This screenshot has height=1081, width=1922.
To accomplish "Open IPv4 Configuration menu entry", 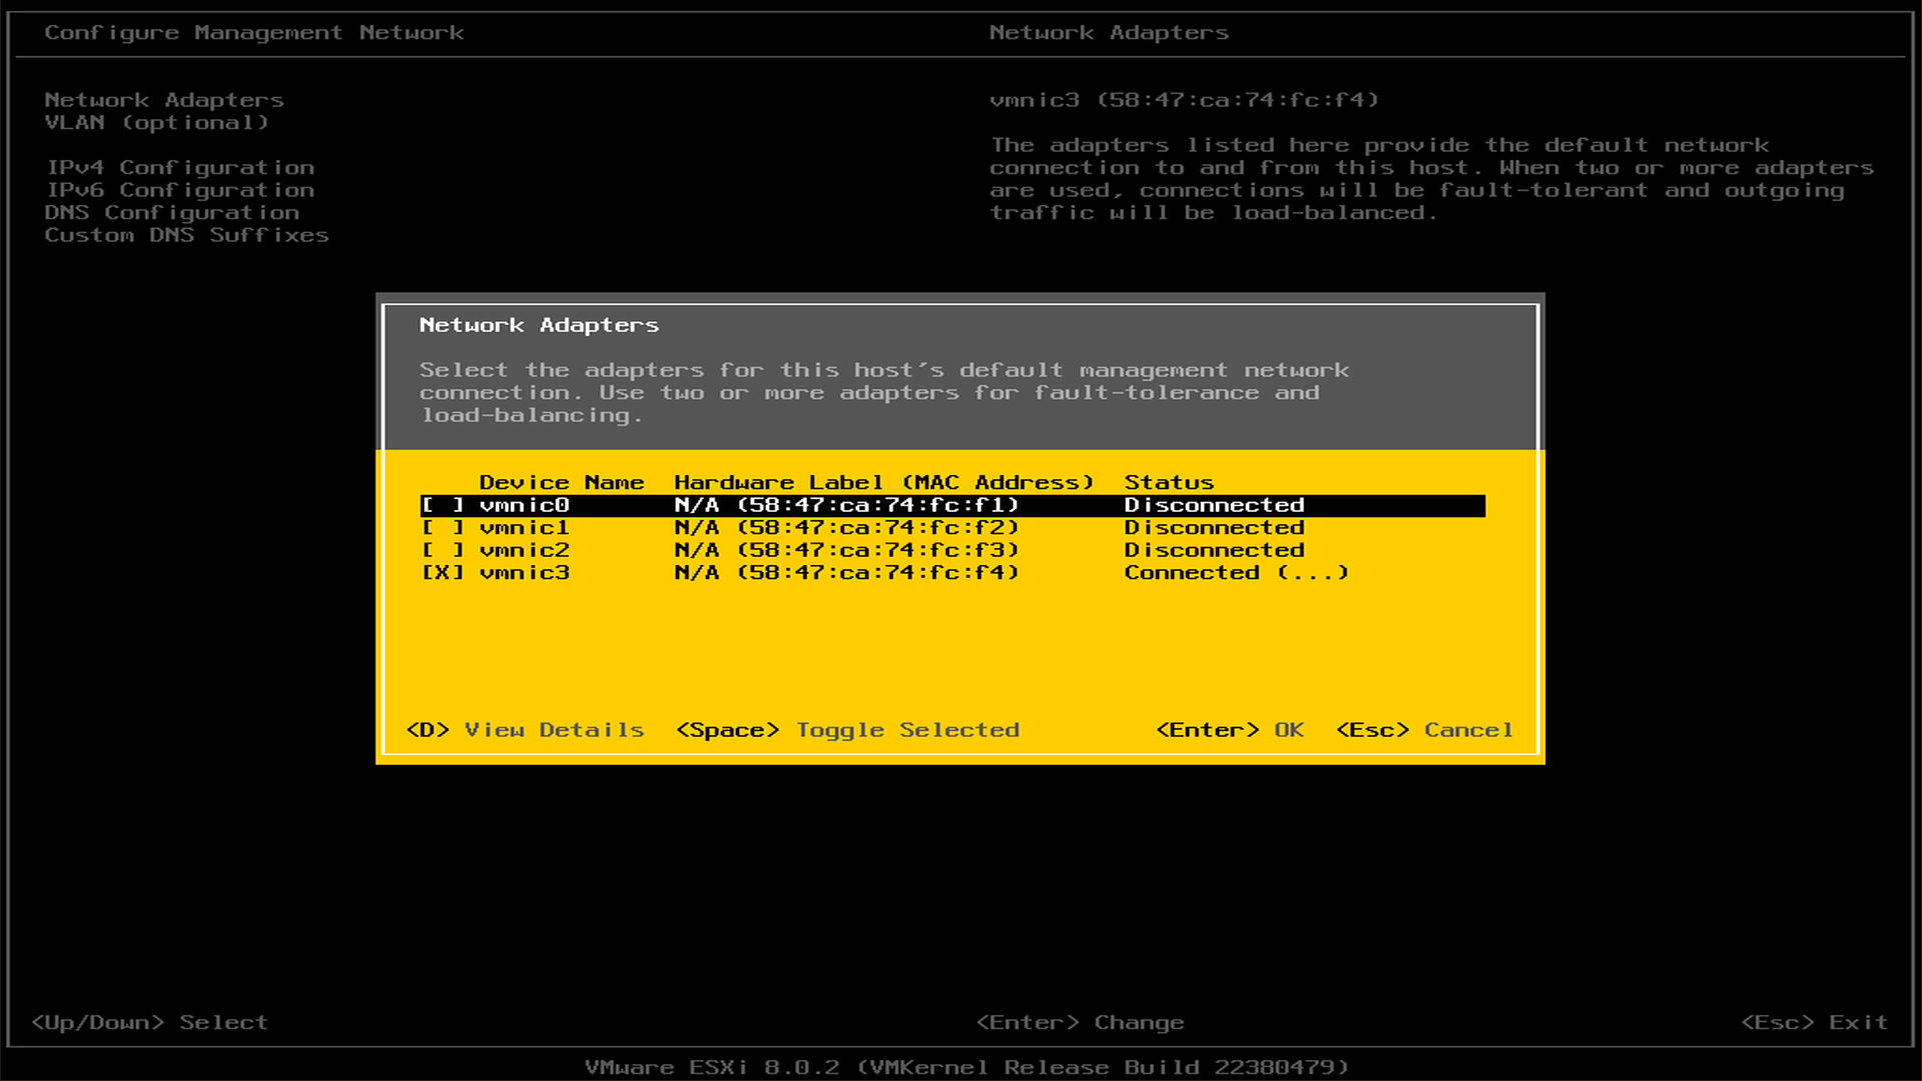I will point(180,168).
